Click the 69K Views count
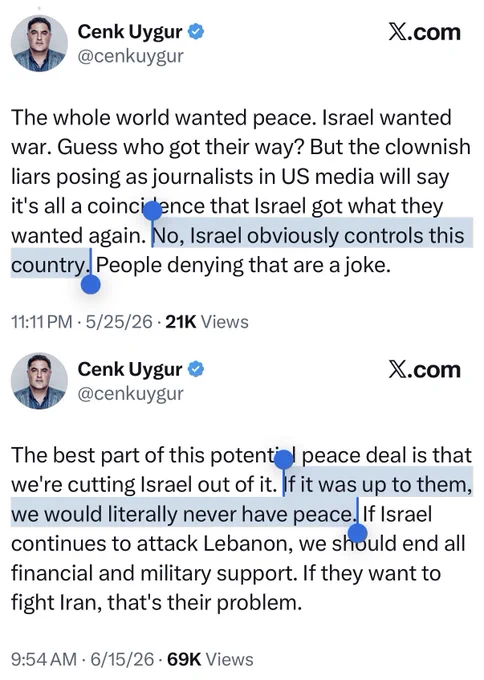The width and height of the screenshot is (484, 680). [x=210, y=660]
